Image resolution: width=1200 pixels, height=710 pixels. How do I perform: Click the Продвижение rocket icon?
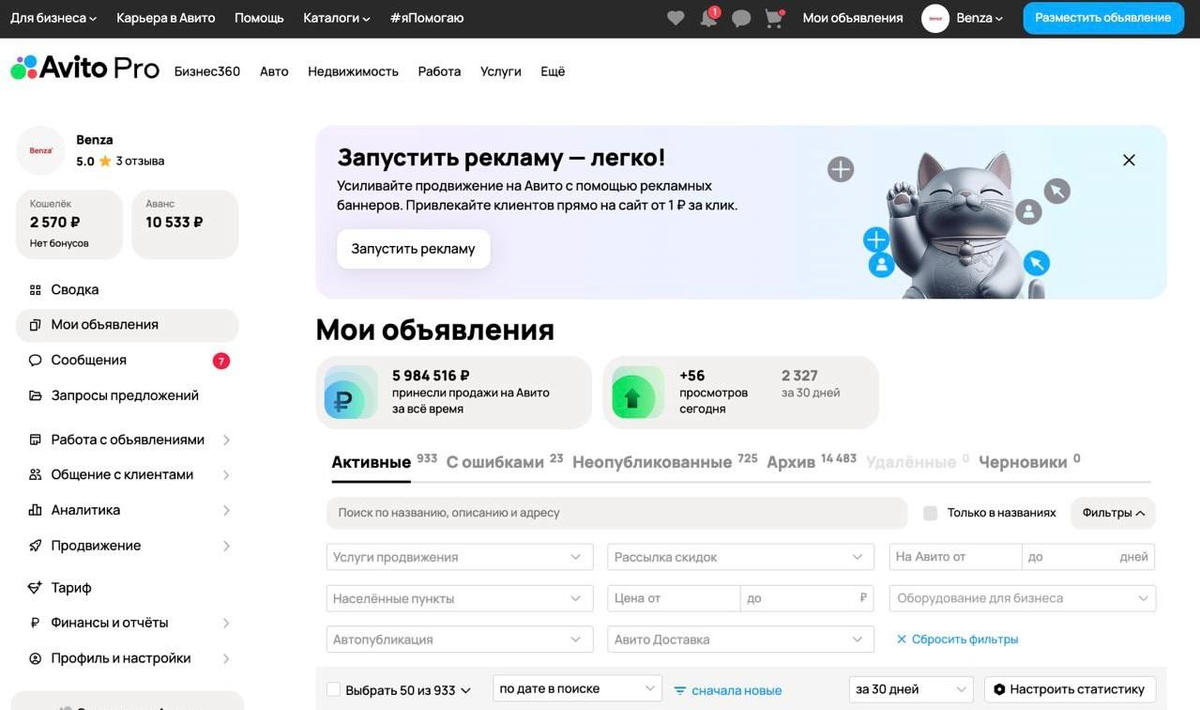(35, 546)
